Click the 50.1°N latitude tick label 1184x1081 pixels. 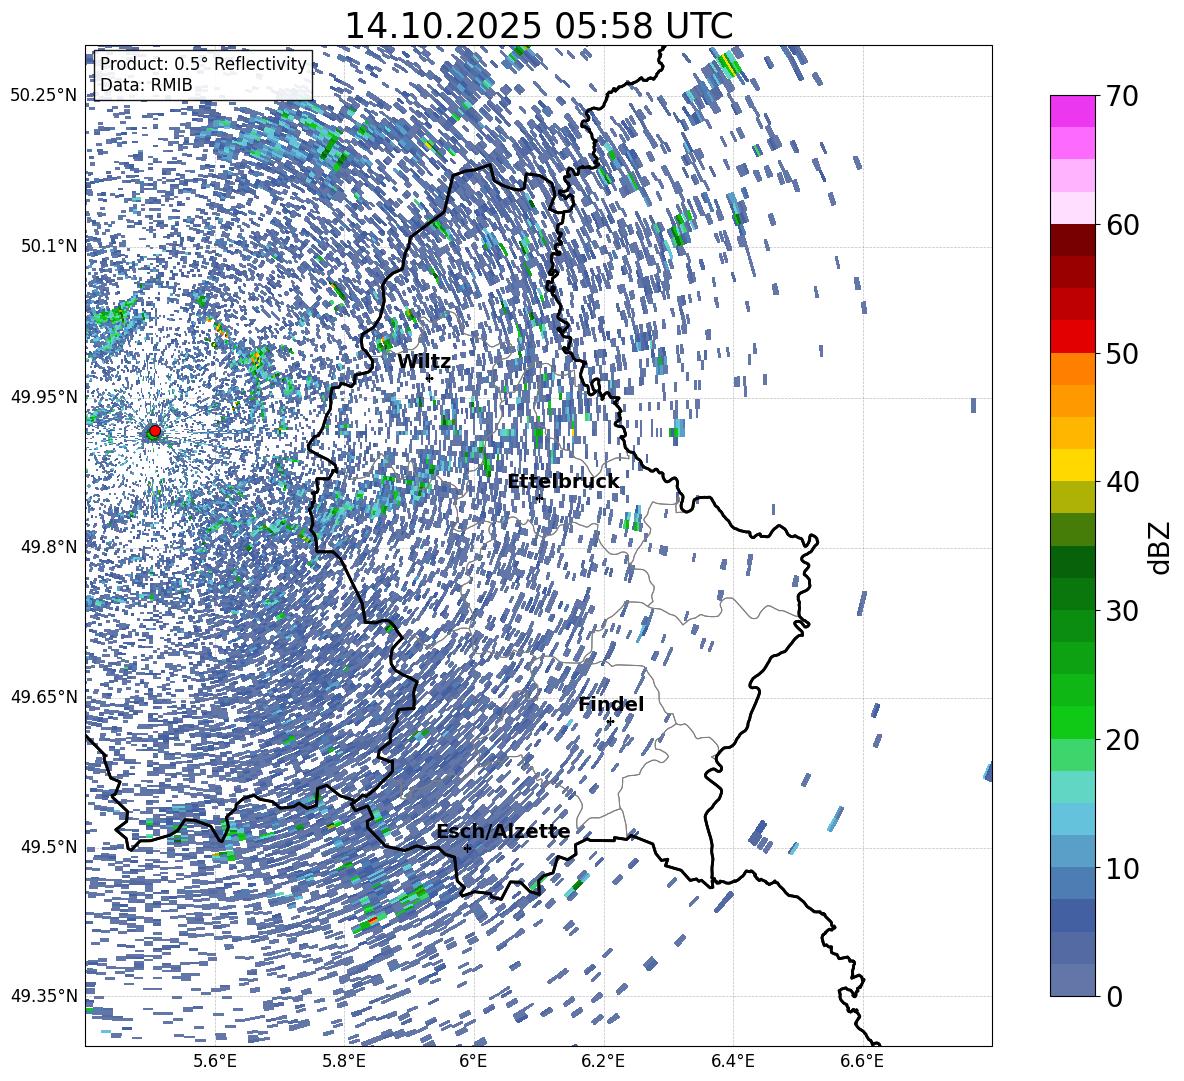click(49, 246)
